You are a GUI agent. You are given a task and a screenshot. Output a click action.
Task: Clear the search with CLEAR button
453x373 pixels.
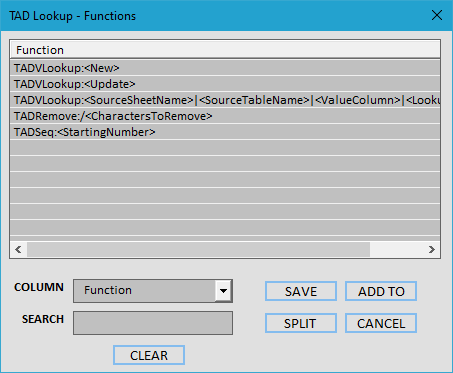pyautogui.click(x=149, y=355)
